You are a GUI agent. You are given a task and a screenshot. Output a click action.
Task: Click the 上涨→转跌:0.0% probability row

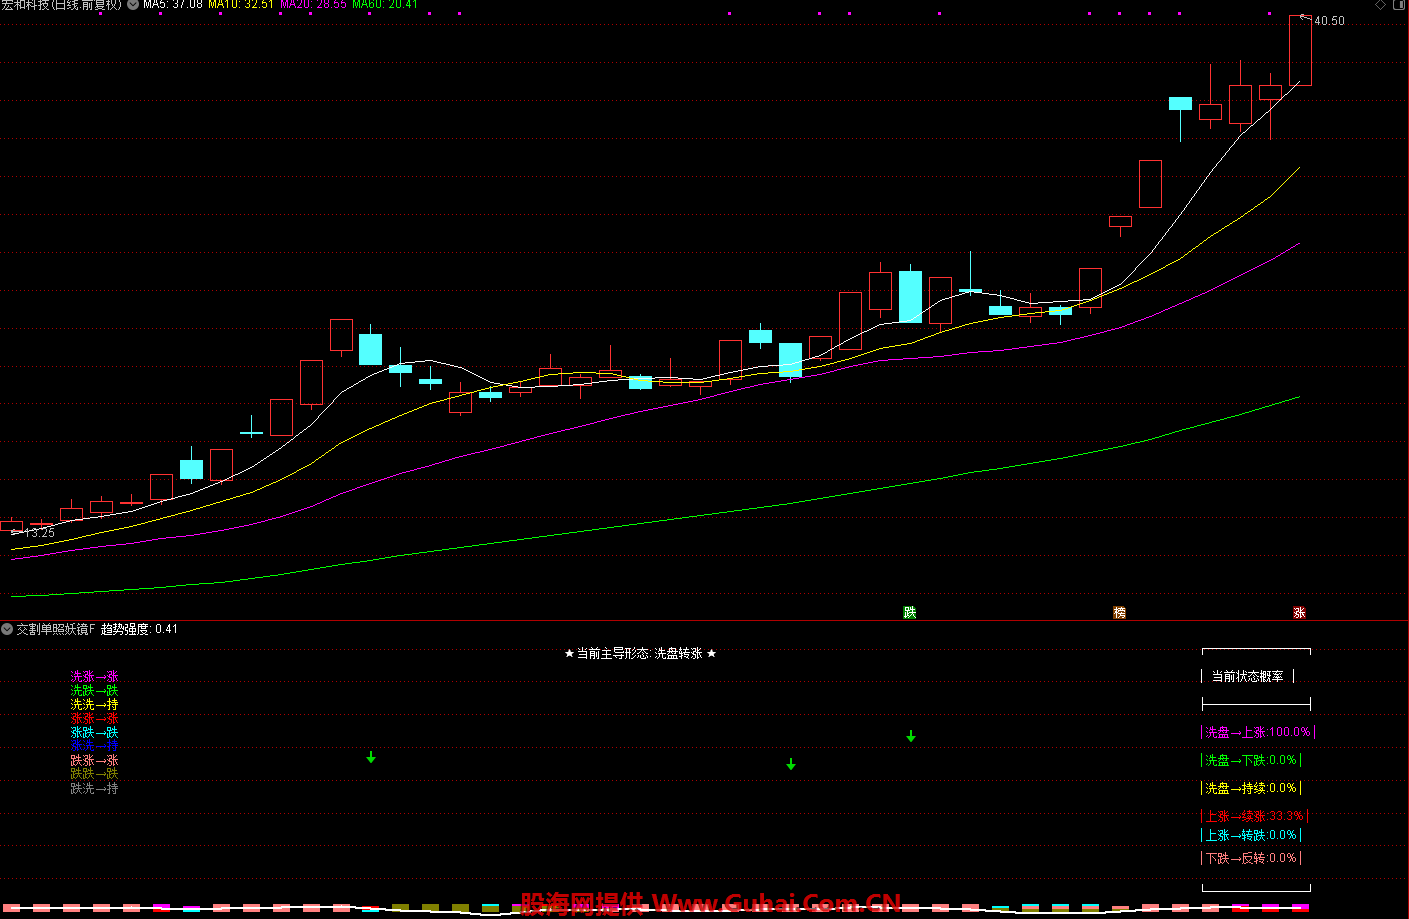[x=1251, y=835]
